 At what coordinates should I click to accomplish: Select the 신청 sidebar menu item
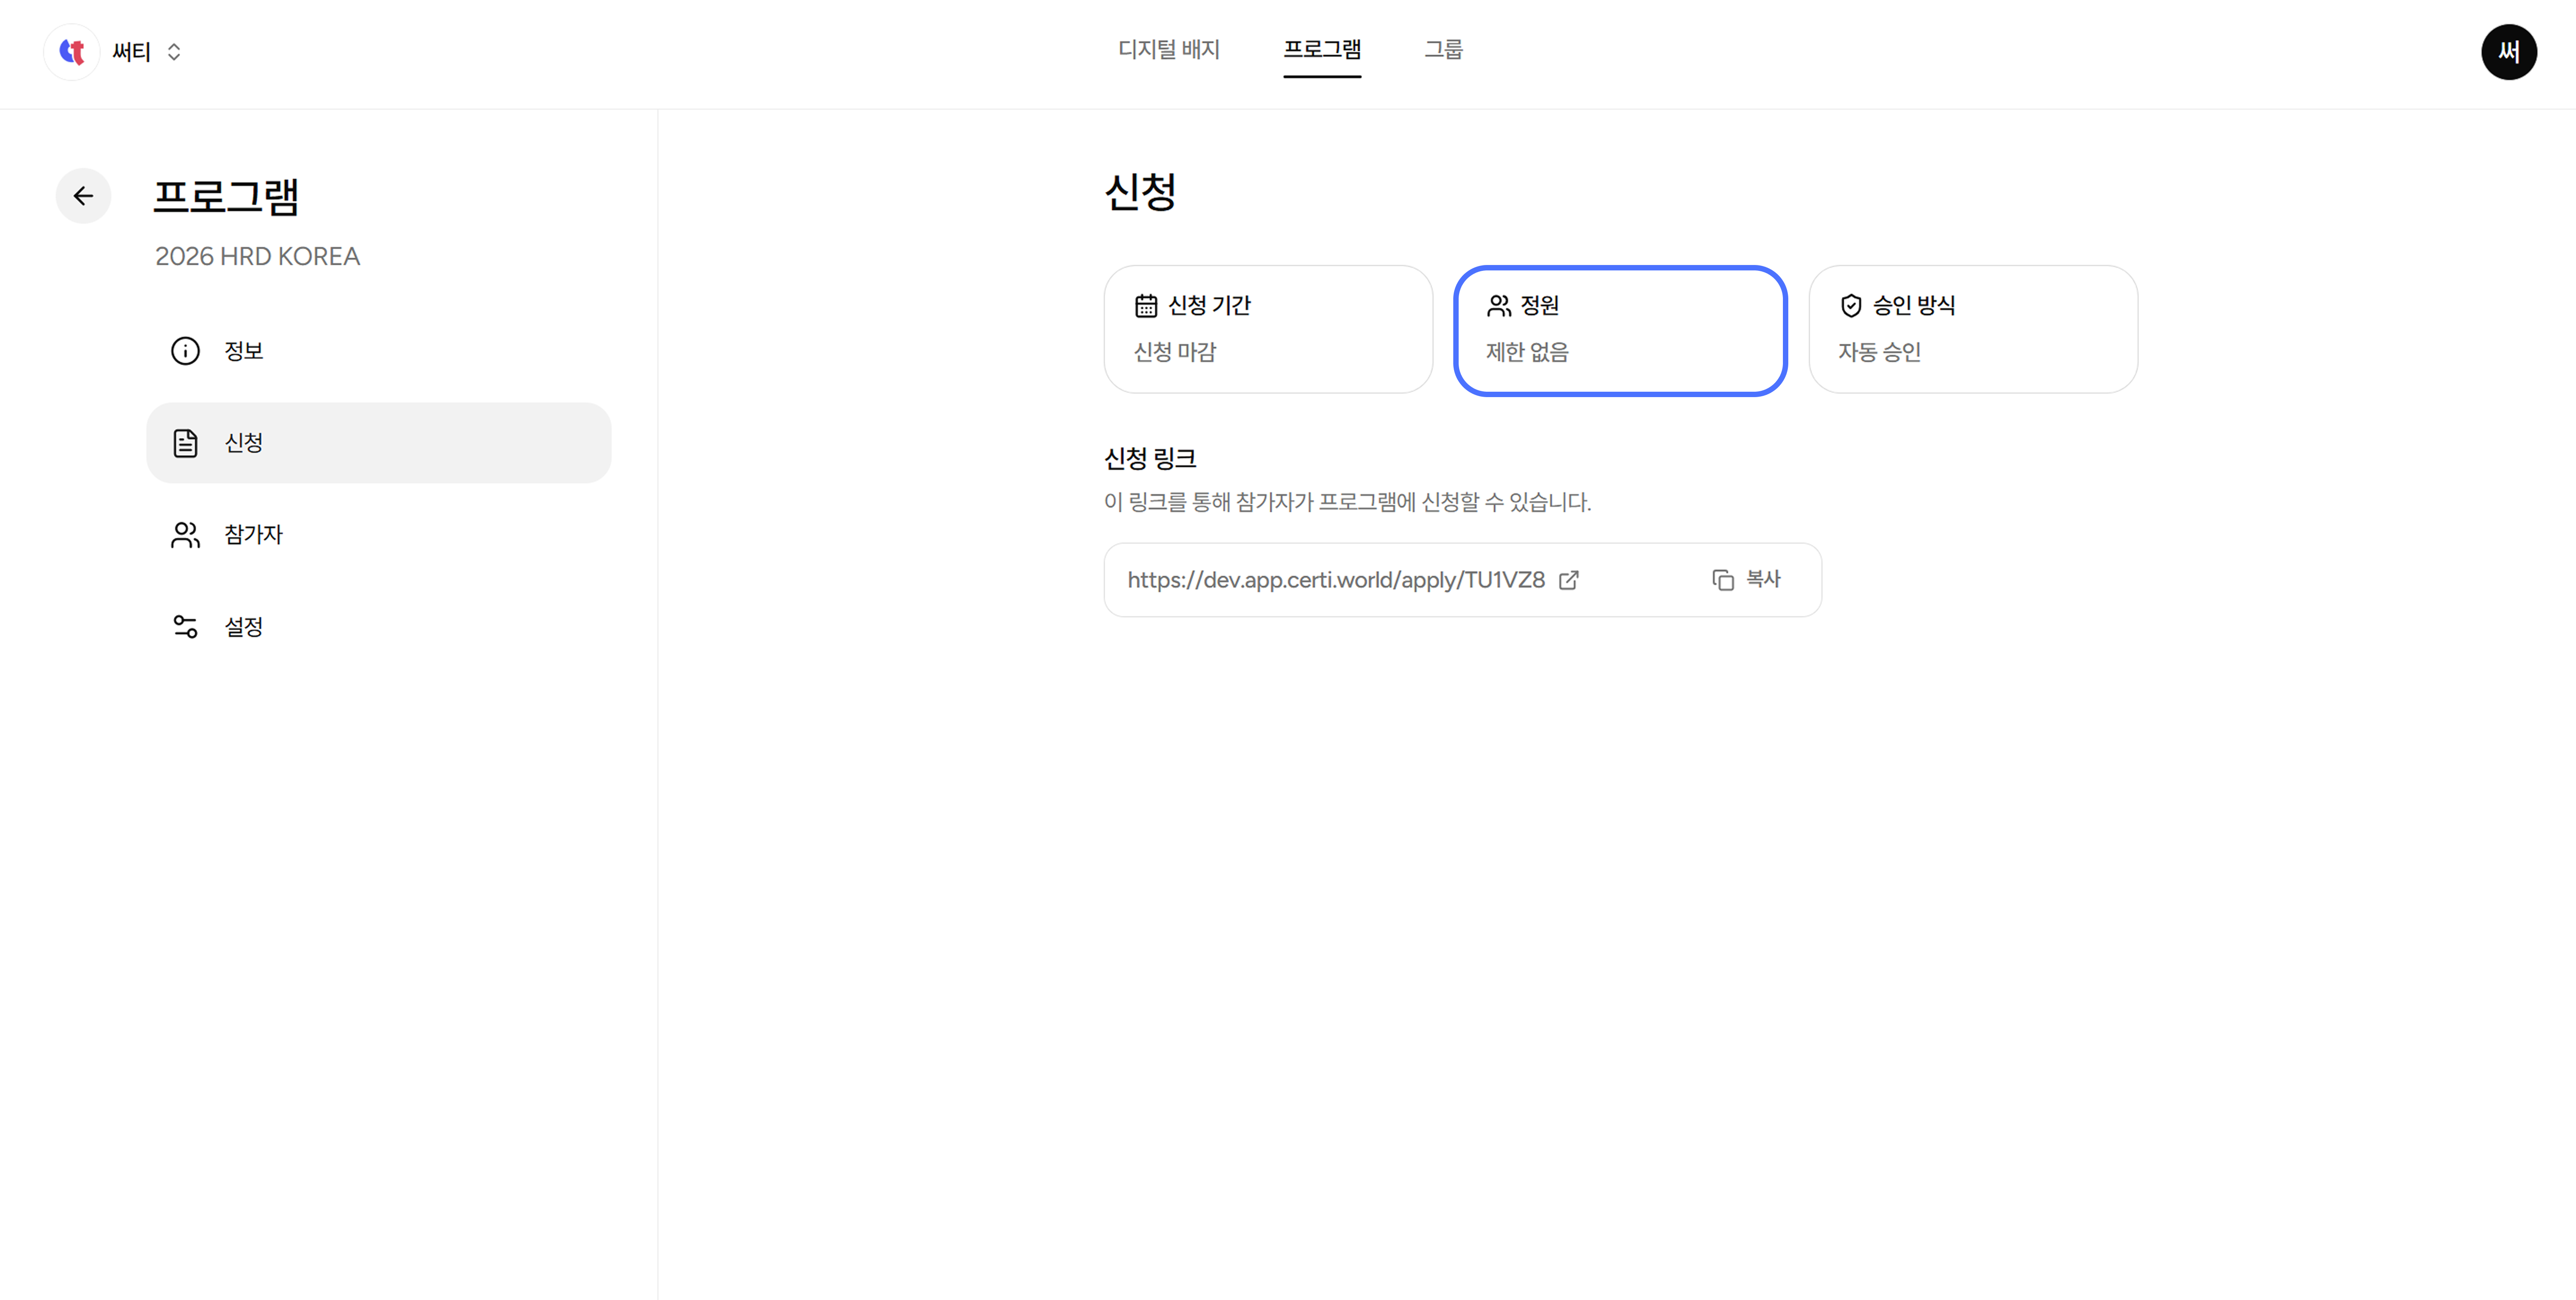[x=379, y=443]
